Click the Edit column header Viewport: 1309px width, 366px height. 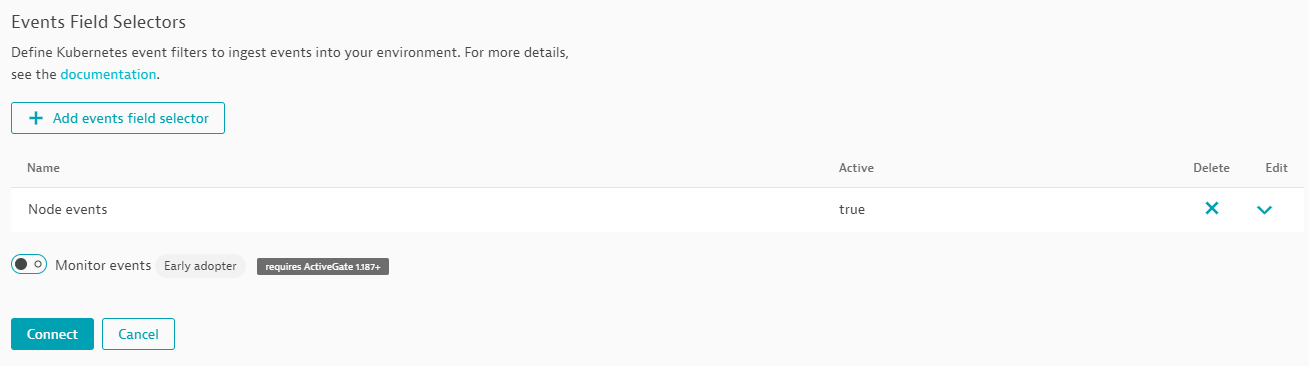tap(1276, 168)
